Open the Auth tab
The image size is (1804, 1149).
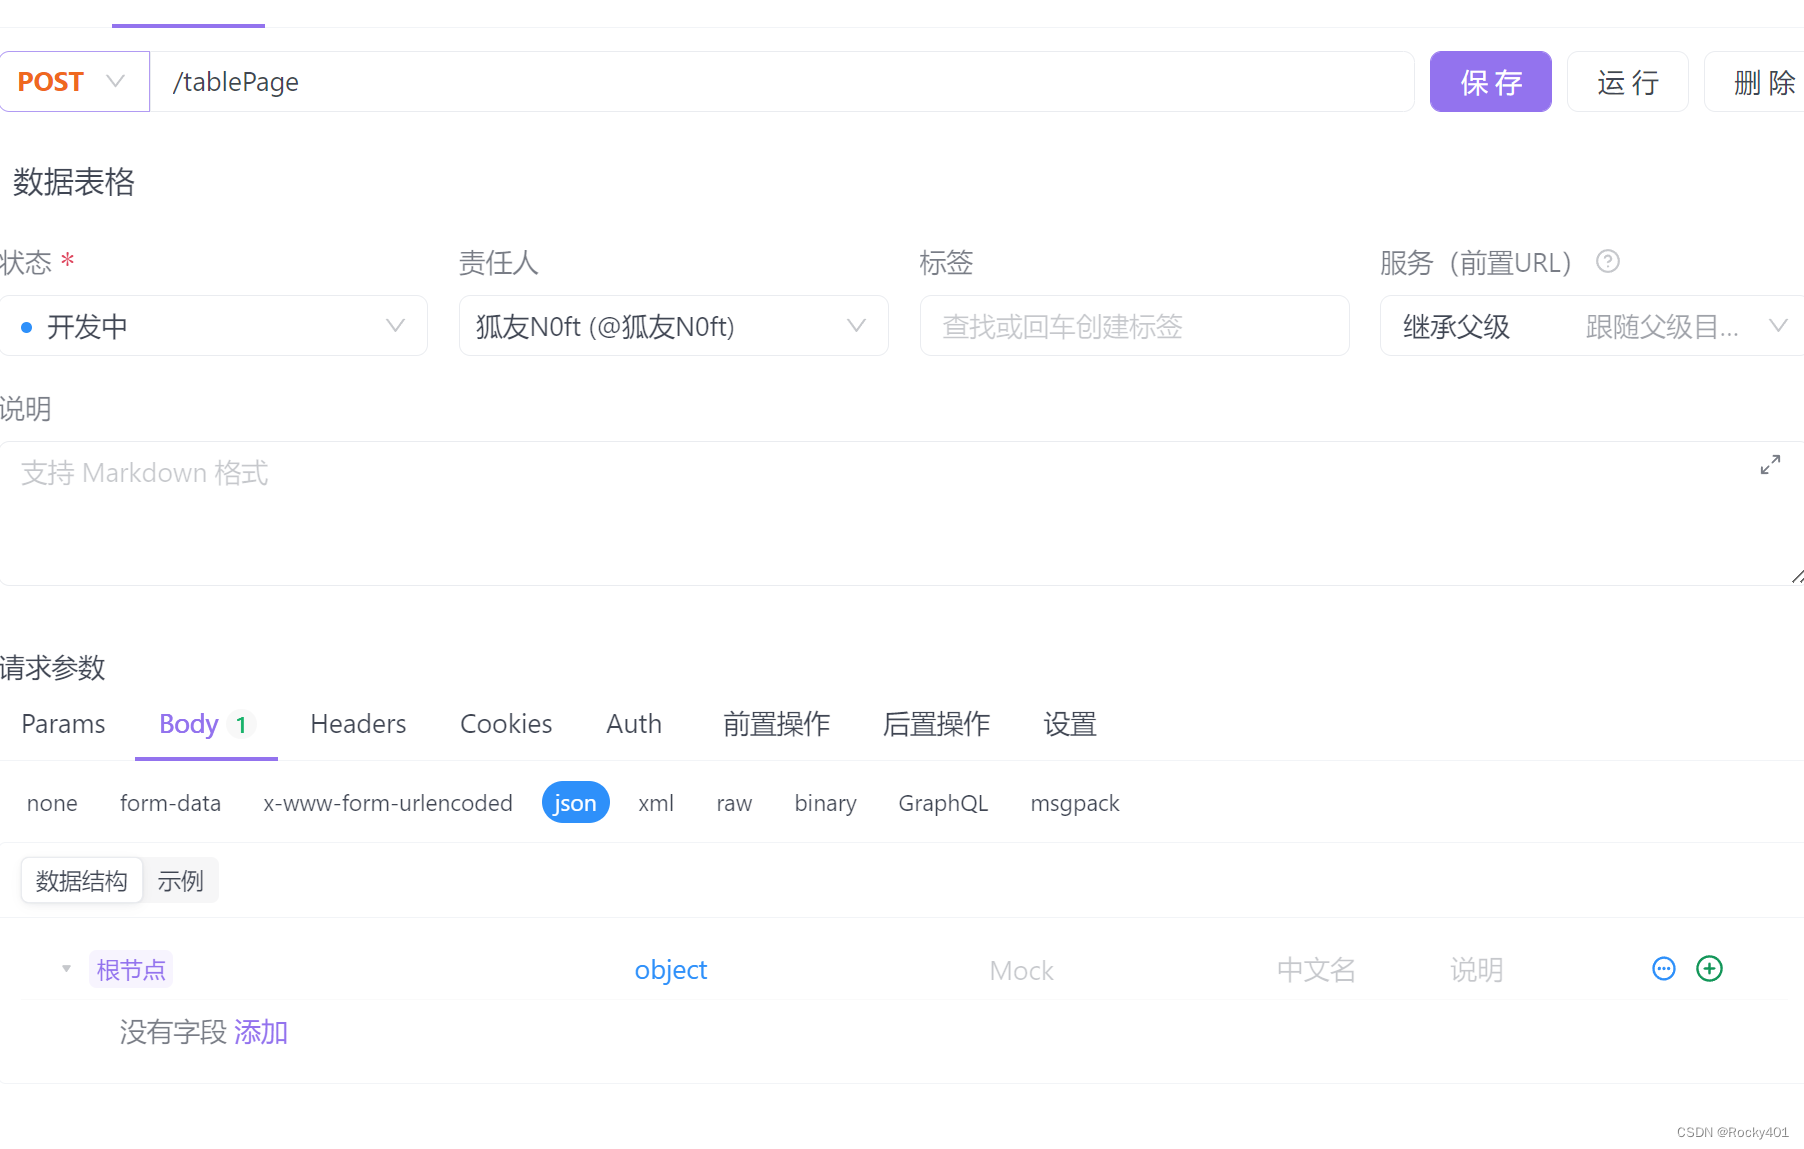[633, 723]
